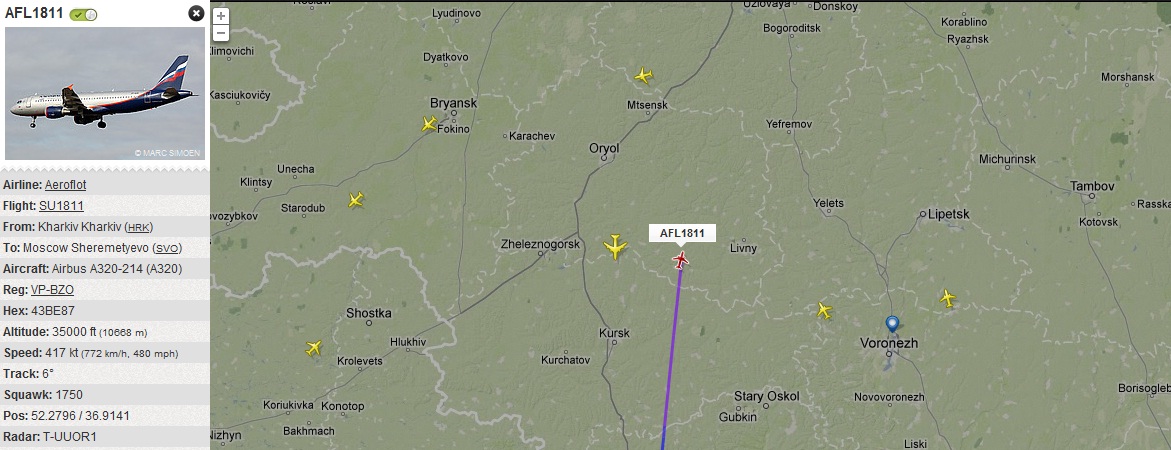The height and width of the screenshot is (450, 1171).
Task: Click the yellow plane near Bryansk
Action: 429,123
